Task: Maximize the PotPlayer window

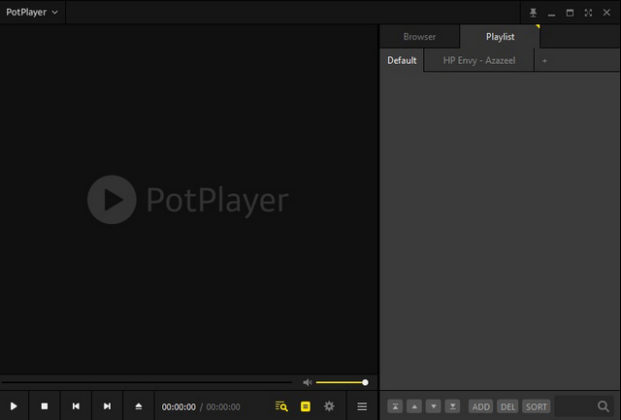Action: click(x=570, y=13)
